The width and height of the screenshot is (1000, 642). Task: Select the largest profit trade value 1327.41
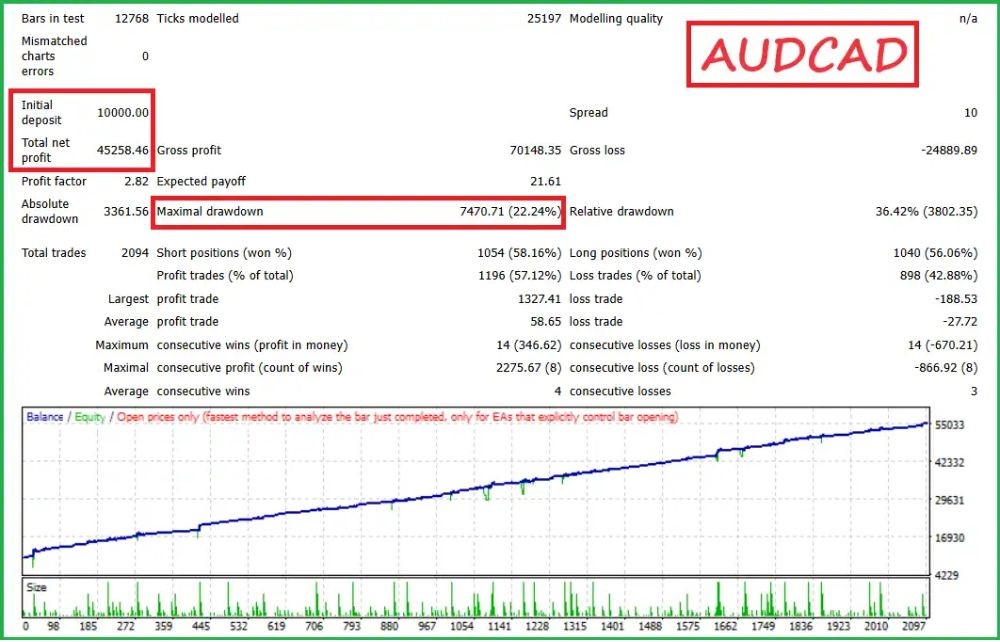(x=539, y=299)
